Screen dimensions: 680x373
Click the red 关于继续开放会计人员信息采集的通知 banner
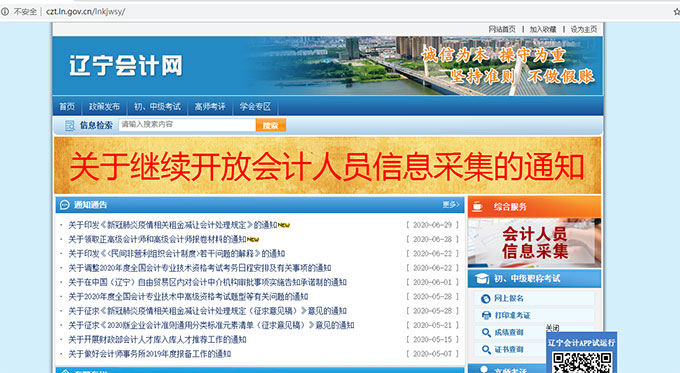(327, 166)
